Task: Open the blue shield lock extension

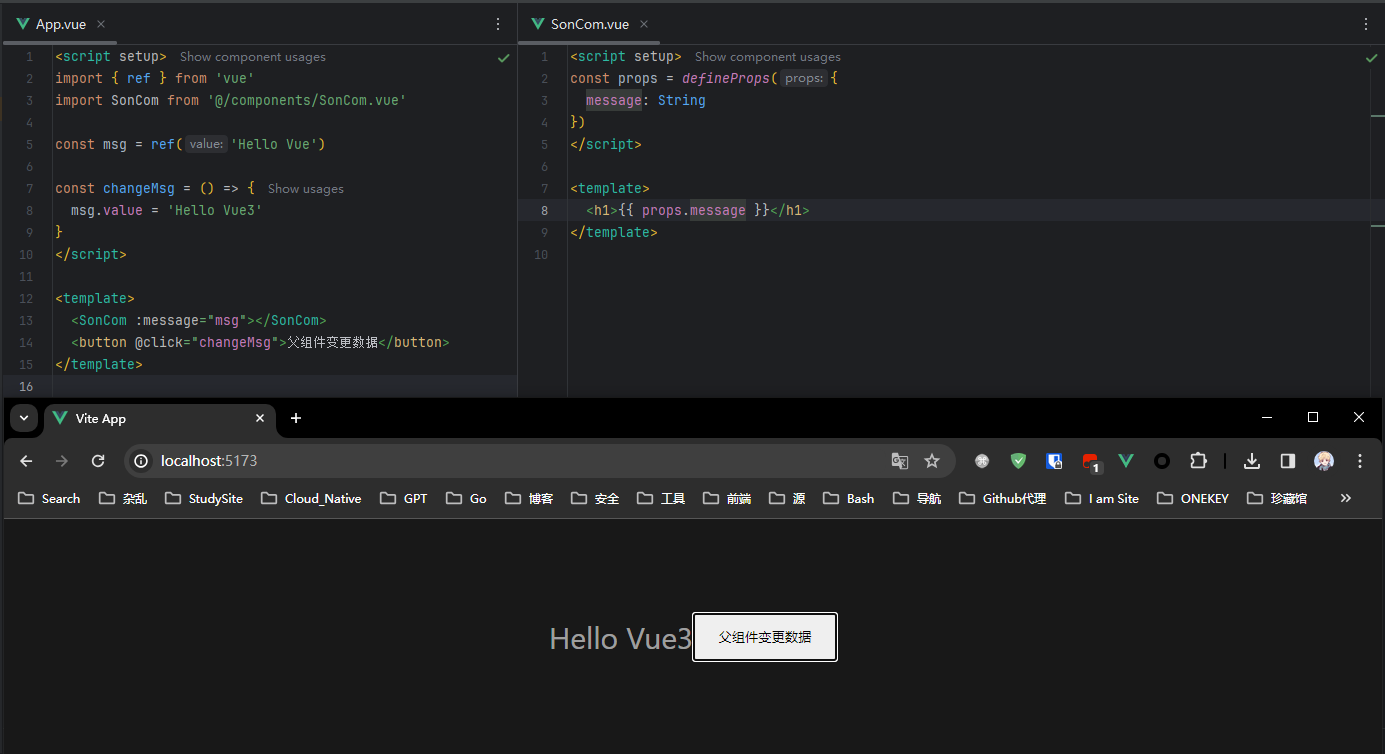Action: 1054,461
